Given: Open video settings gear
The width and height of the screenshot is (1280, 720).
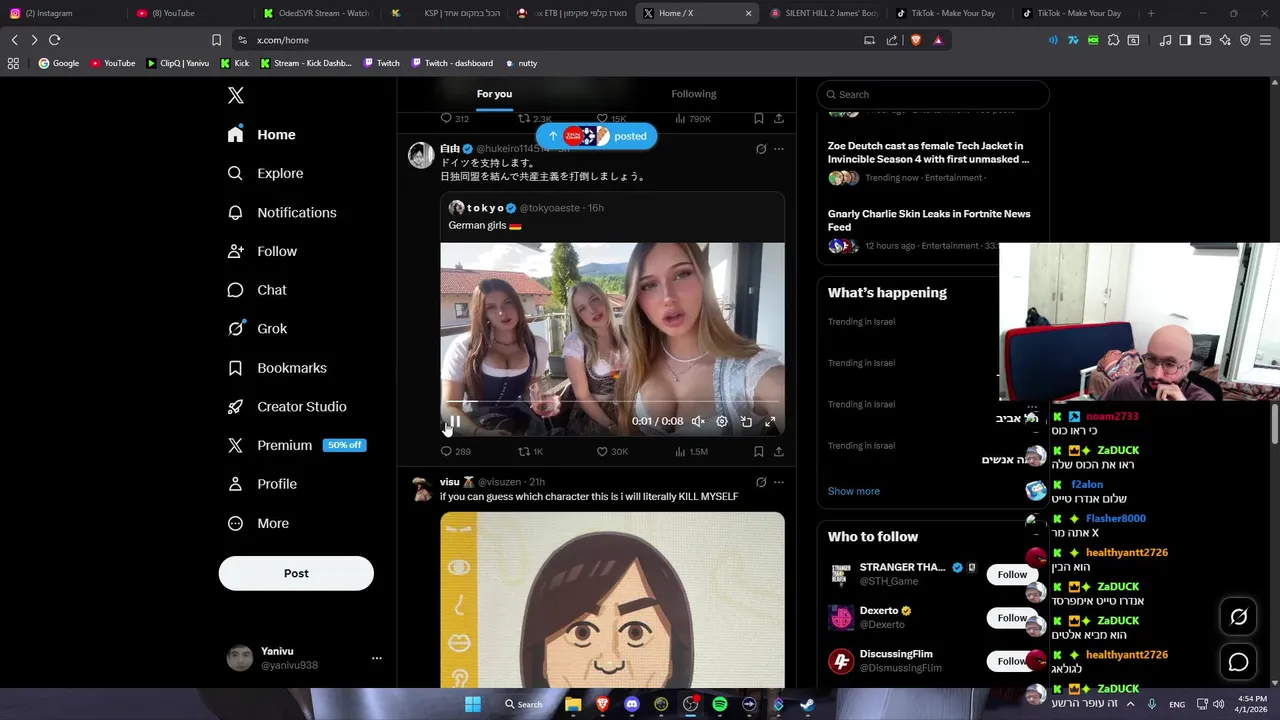Looking at the screenshot, I should coord(722,422).
